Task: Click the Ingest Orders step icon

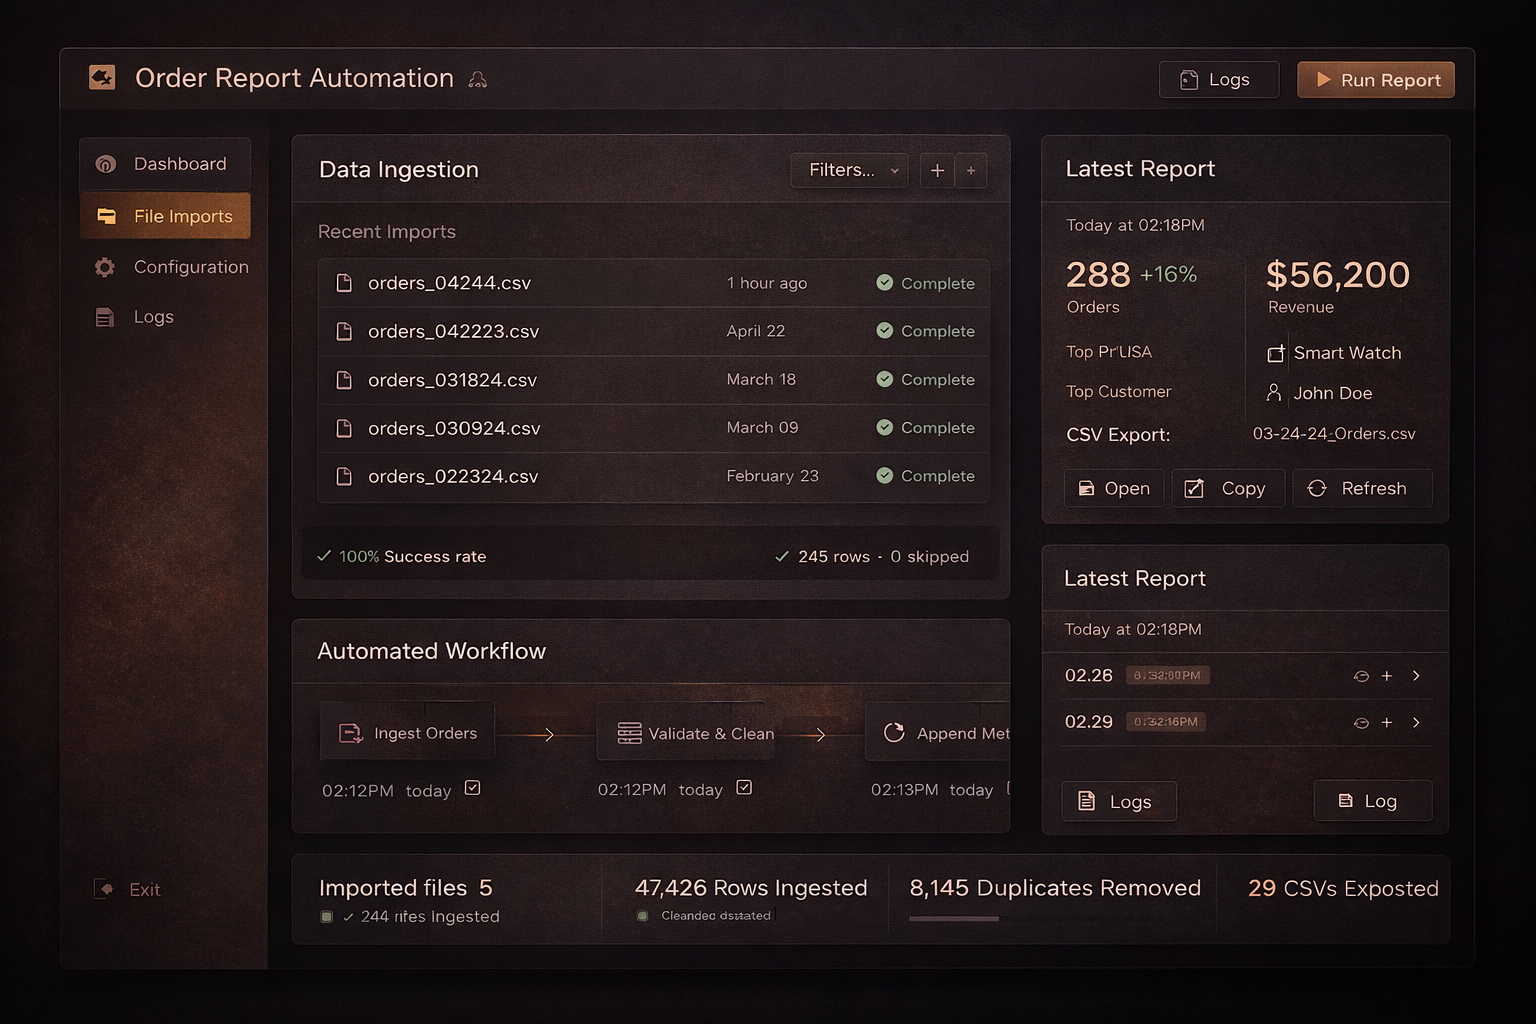Action: pyautogui.click(x=349, y=733)
